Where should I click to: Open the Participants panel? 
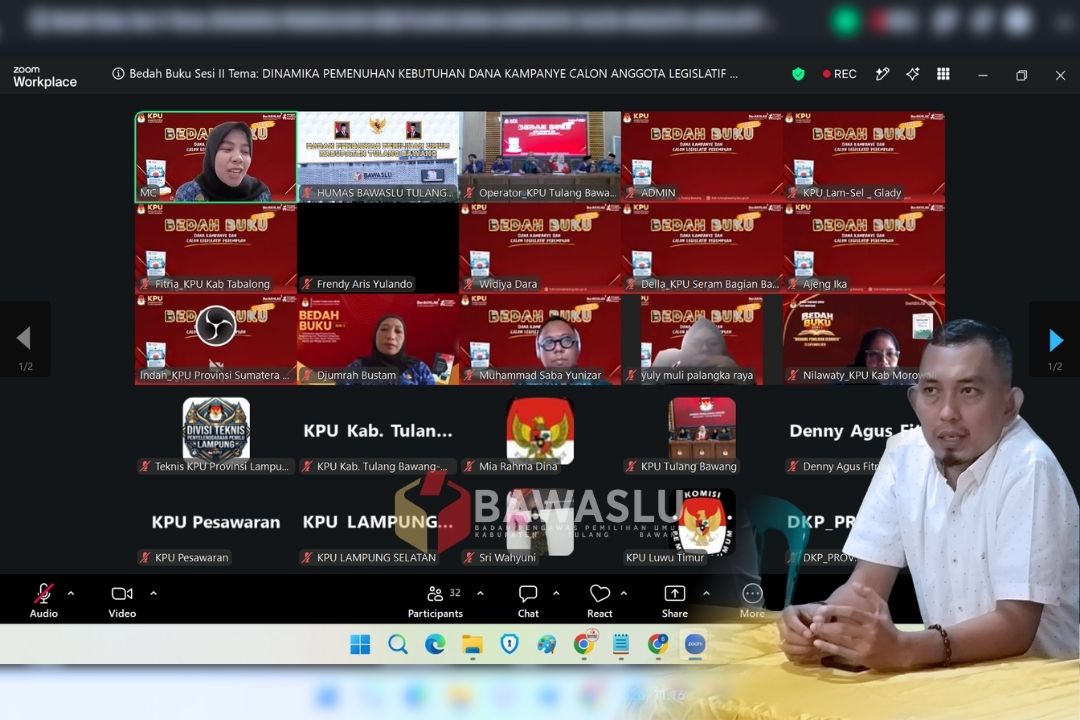[x=435, y=600]
